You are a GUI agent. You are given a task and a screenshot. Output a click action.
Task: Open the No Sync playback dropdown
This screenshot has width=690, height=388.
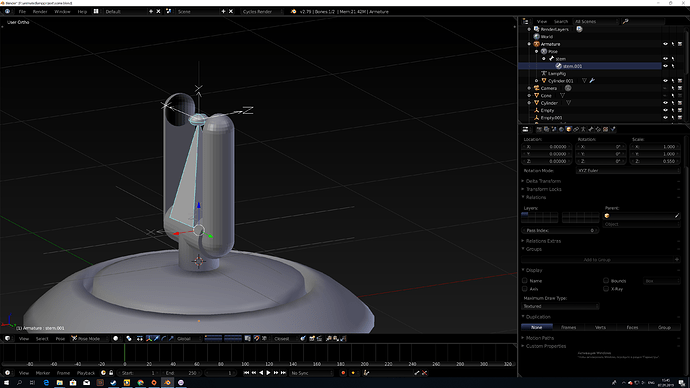point(312,373)
